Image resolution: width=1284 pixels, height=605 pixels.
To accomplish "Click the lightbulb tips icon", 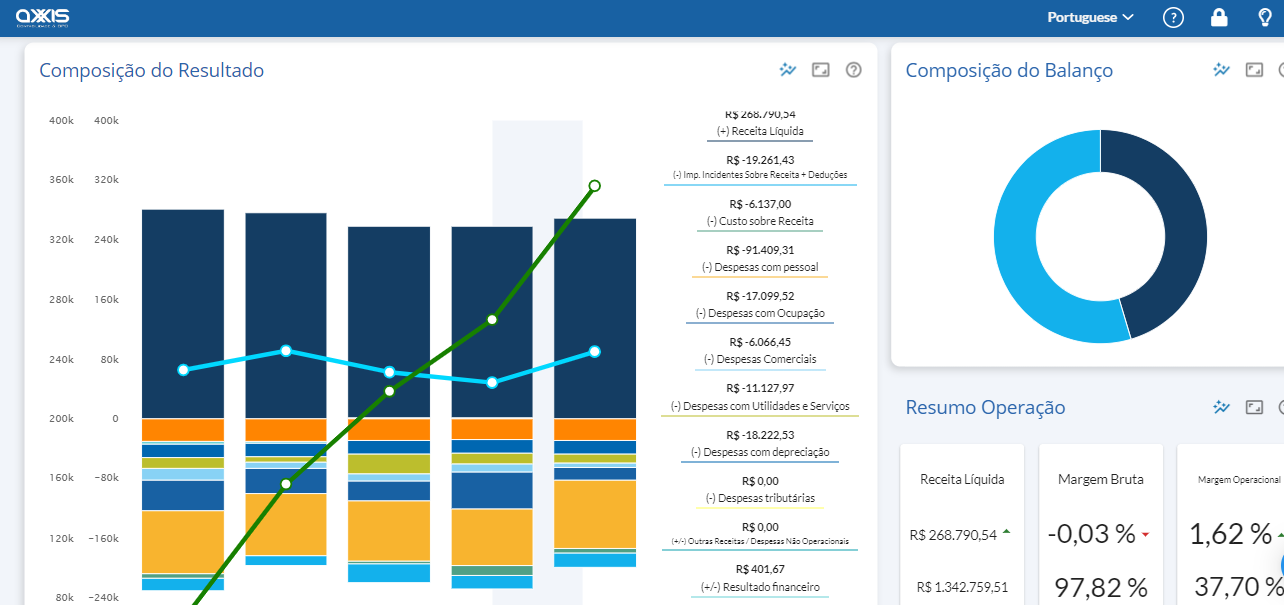I will click(x=1264, y=17).
